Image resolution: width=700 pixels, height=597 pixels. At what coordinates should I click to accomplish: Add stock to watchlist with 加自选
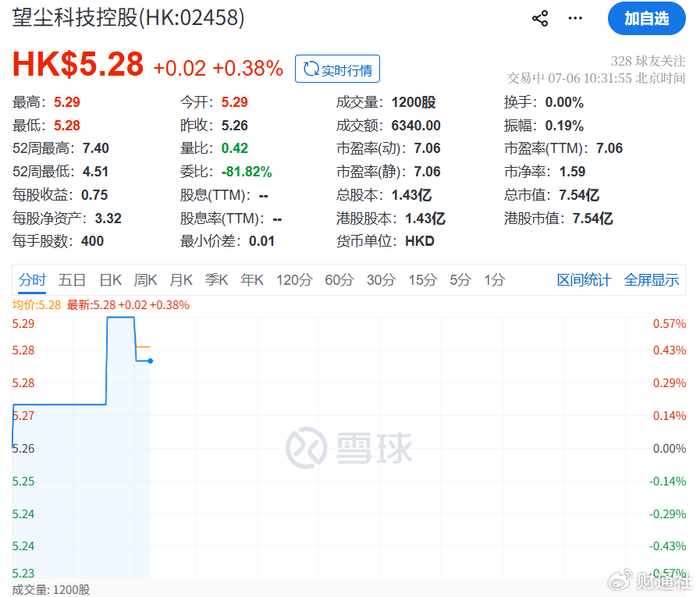pos(646,18)
